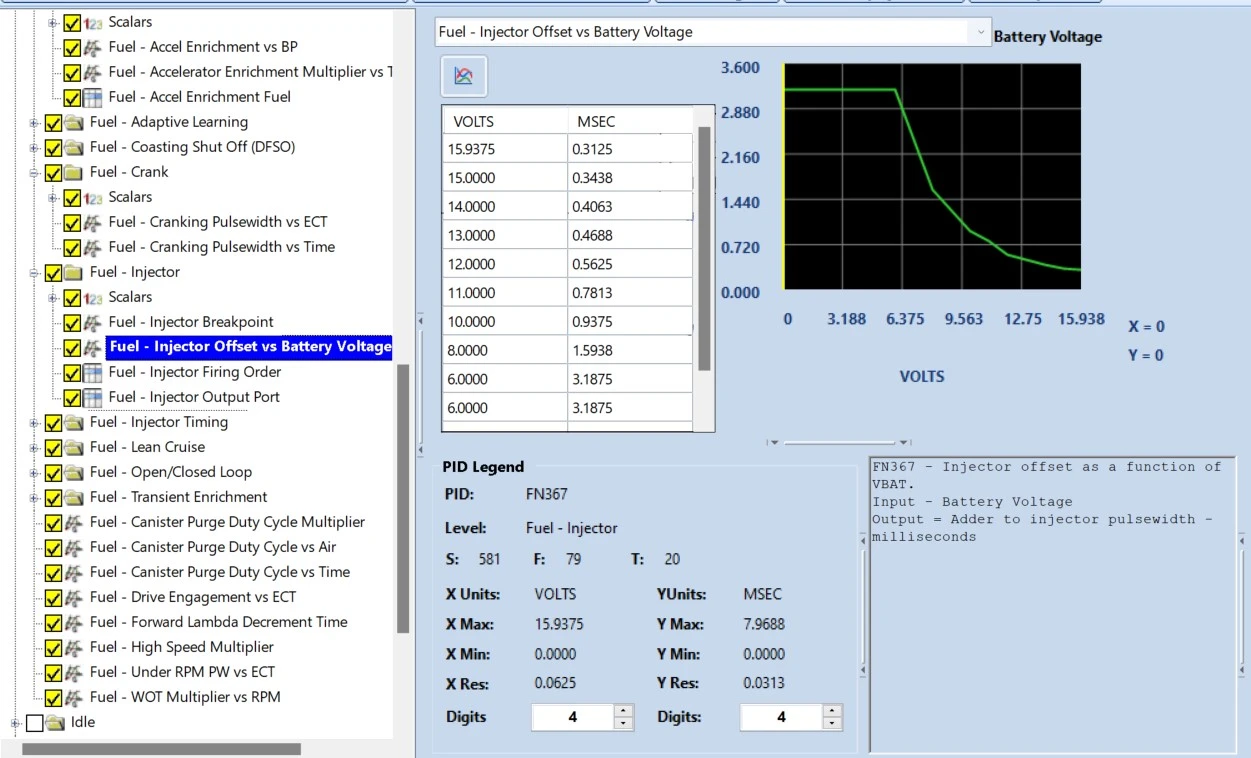
Task: Click table icon of Fuel - Injector Firing Order
Action: click(93, 372)
